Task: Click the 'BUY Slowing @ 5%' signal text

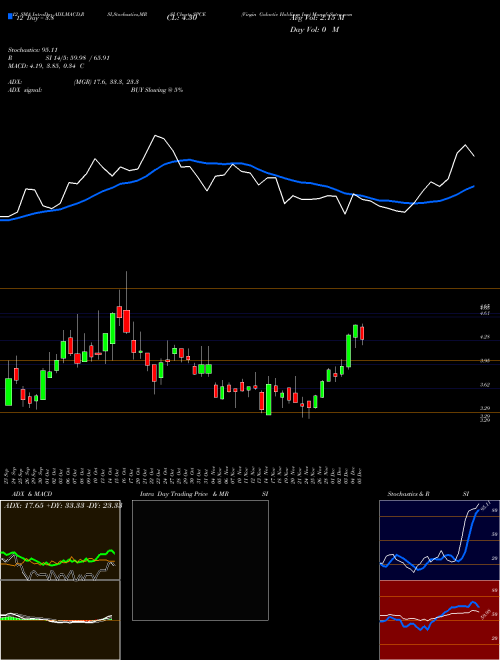Action: pos(157,90)
